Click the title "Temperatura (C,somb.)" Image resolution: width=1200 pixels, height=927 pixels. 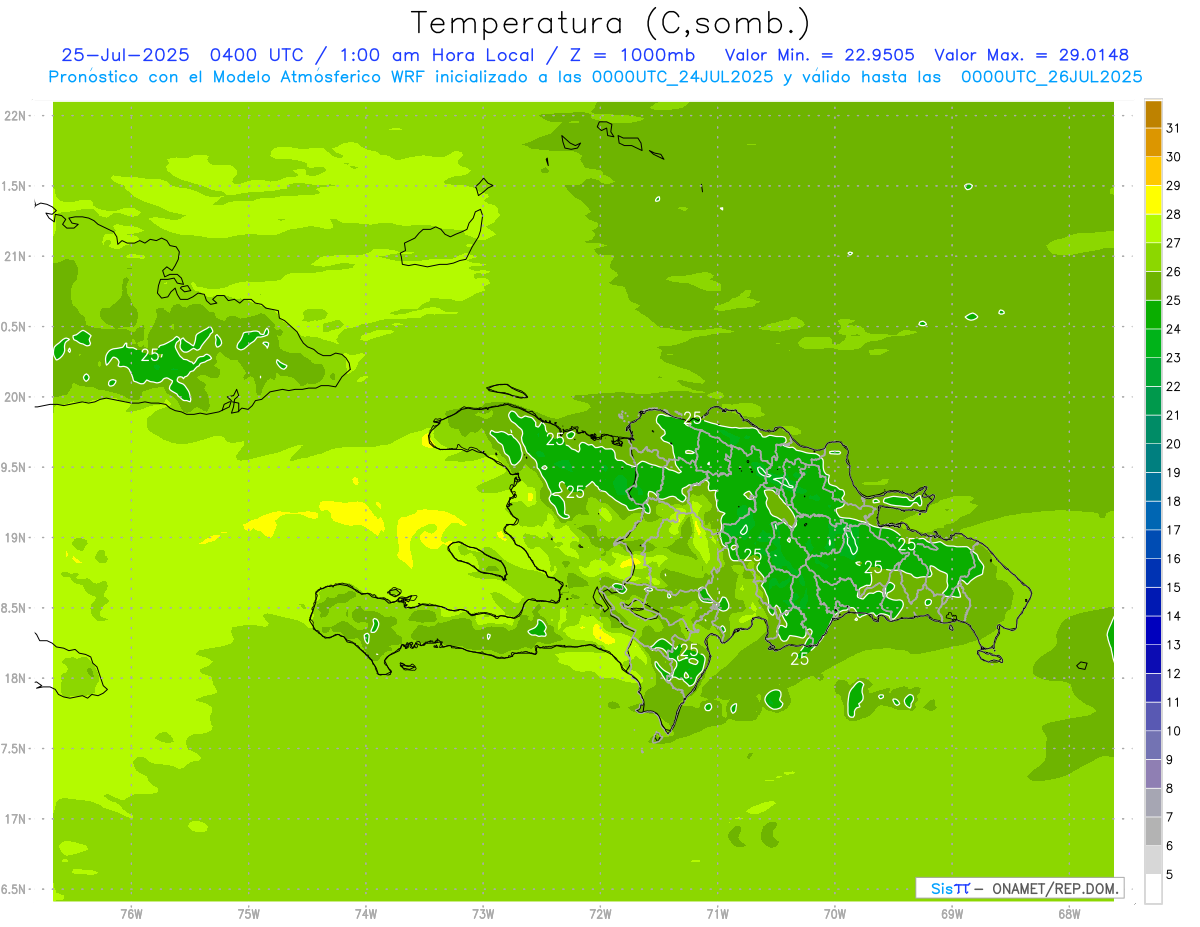[x=611, y=23]
